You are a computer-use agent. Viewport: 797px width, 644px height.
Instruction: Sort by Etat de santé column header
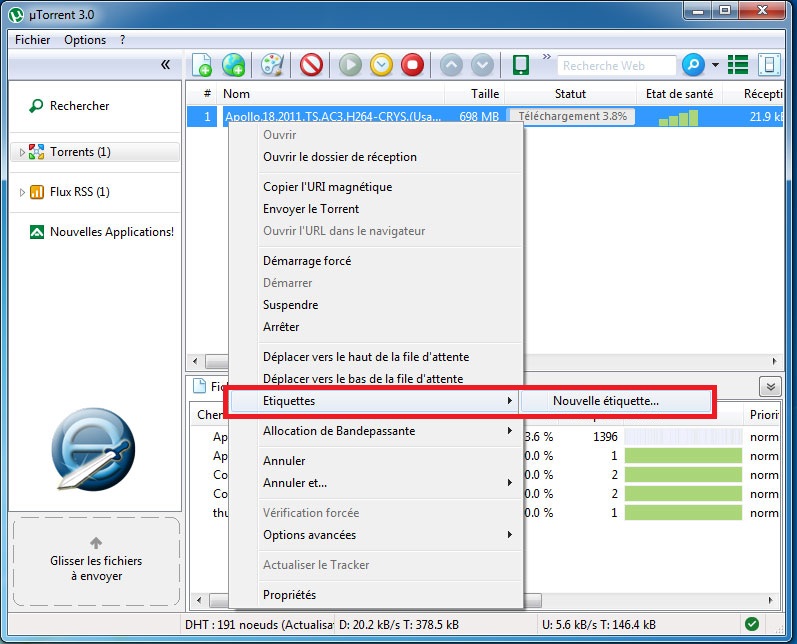[679, 94]
